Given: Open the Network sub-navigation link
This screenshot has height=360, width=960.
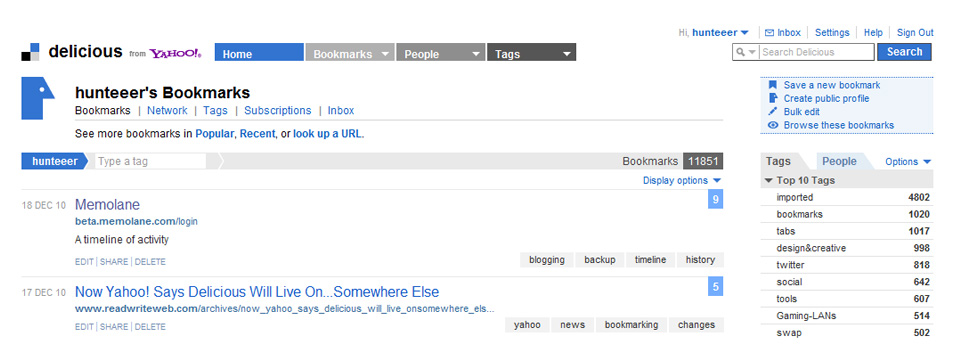Looking at the screenshot, I should tap(167, 110).
